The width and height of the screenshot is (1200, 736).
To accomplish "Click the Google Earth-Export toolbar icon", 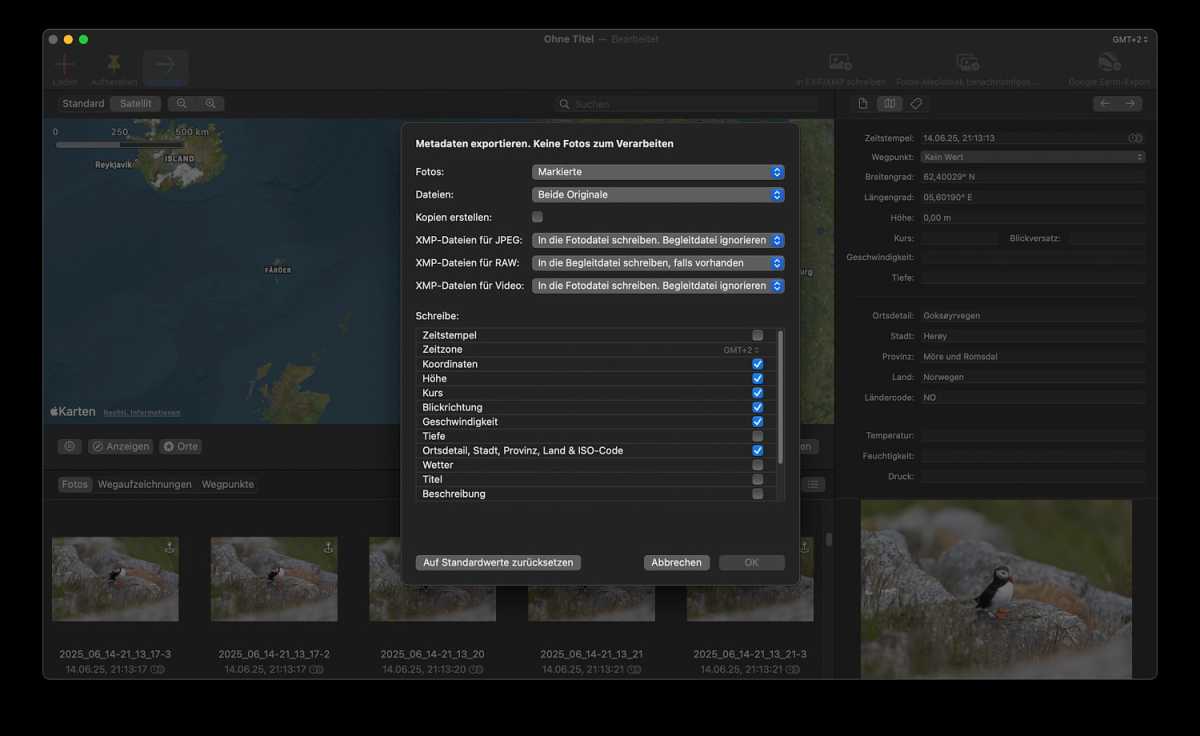I will 1109,62.
